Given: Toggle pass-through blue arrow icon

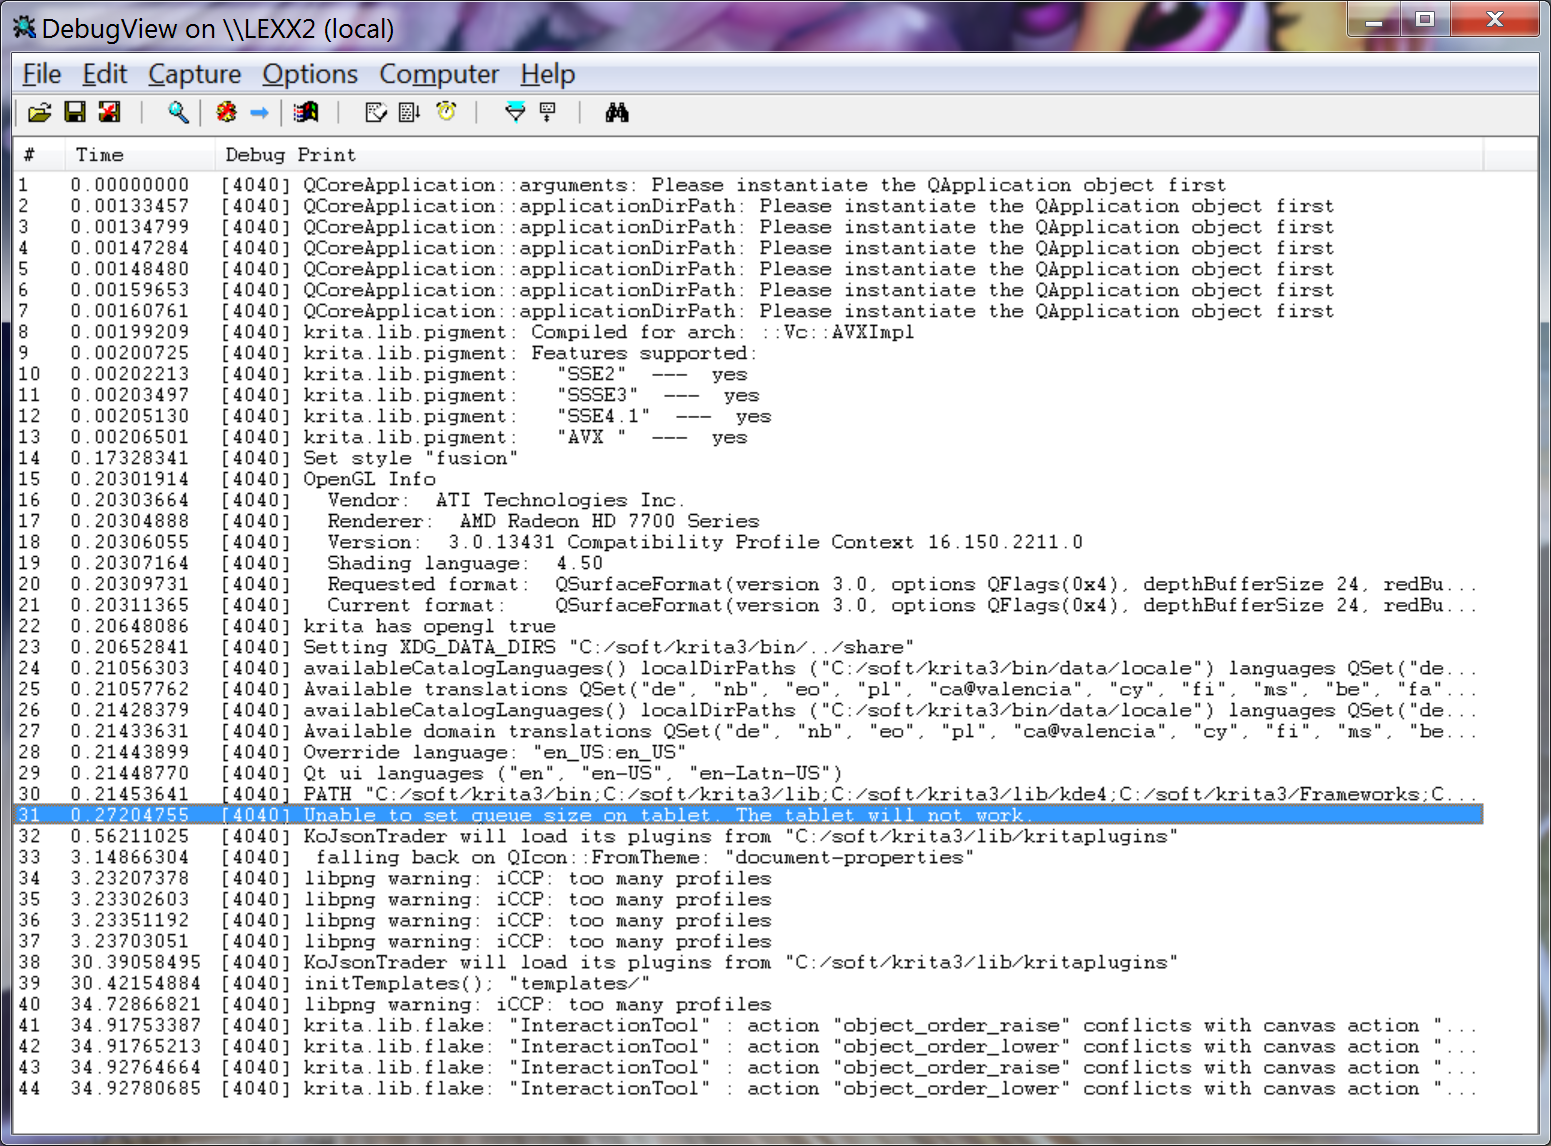Looking at the screenshot, I should point(259,112).
